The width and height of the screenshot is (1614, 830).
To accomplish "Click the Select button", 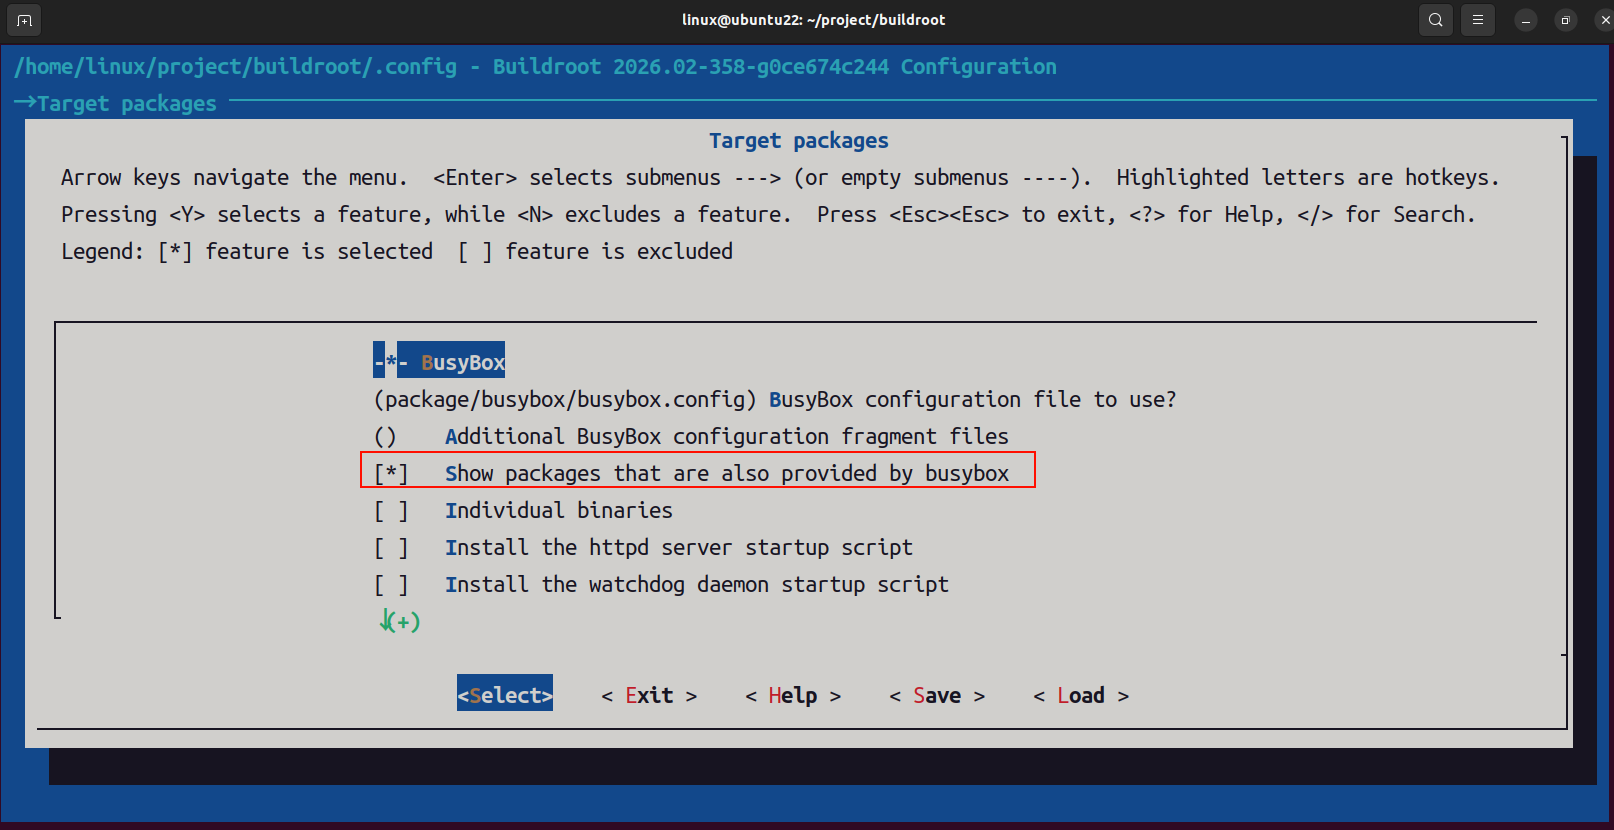I will coord(505,695).
